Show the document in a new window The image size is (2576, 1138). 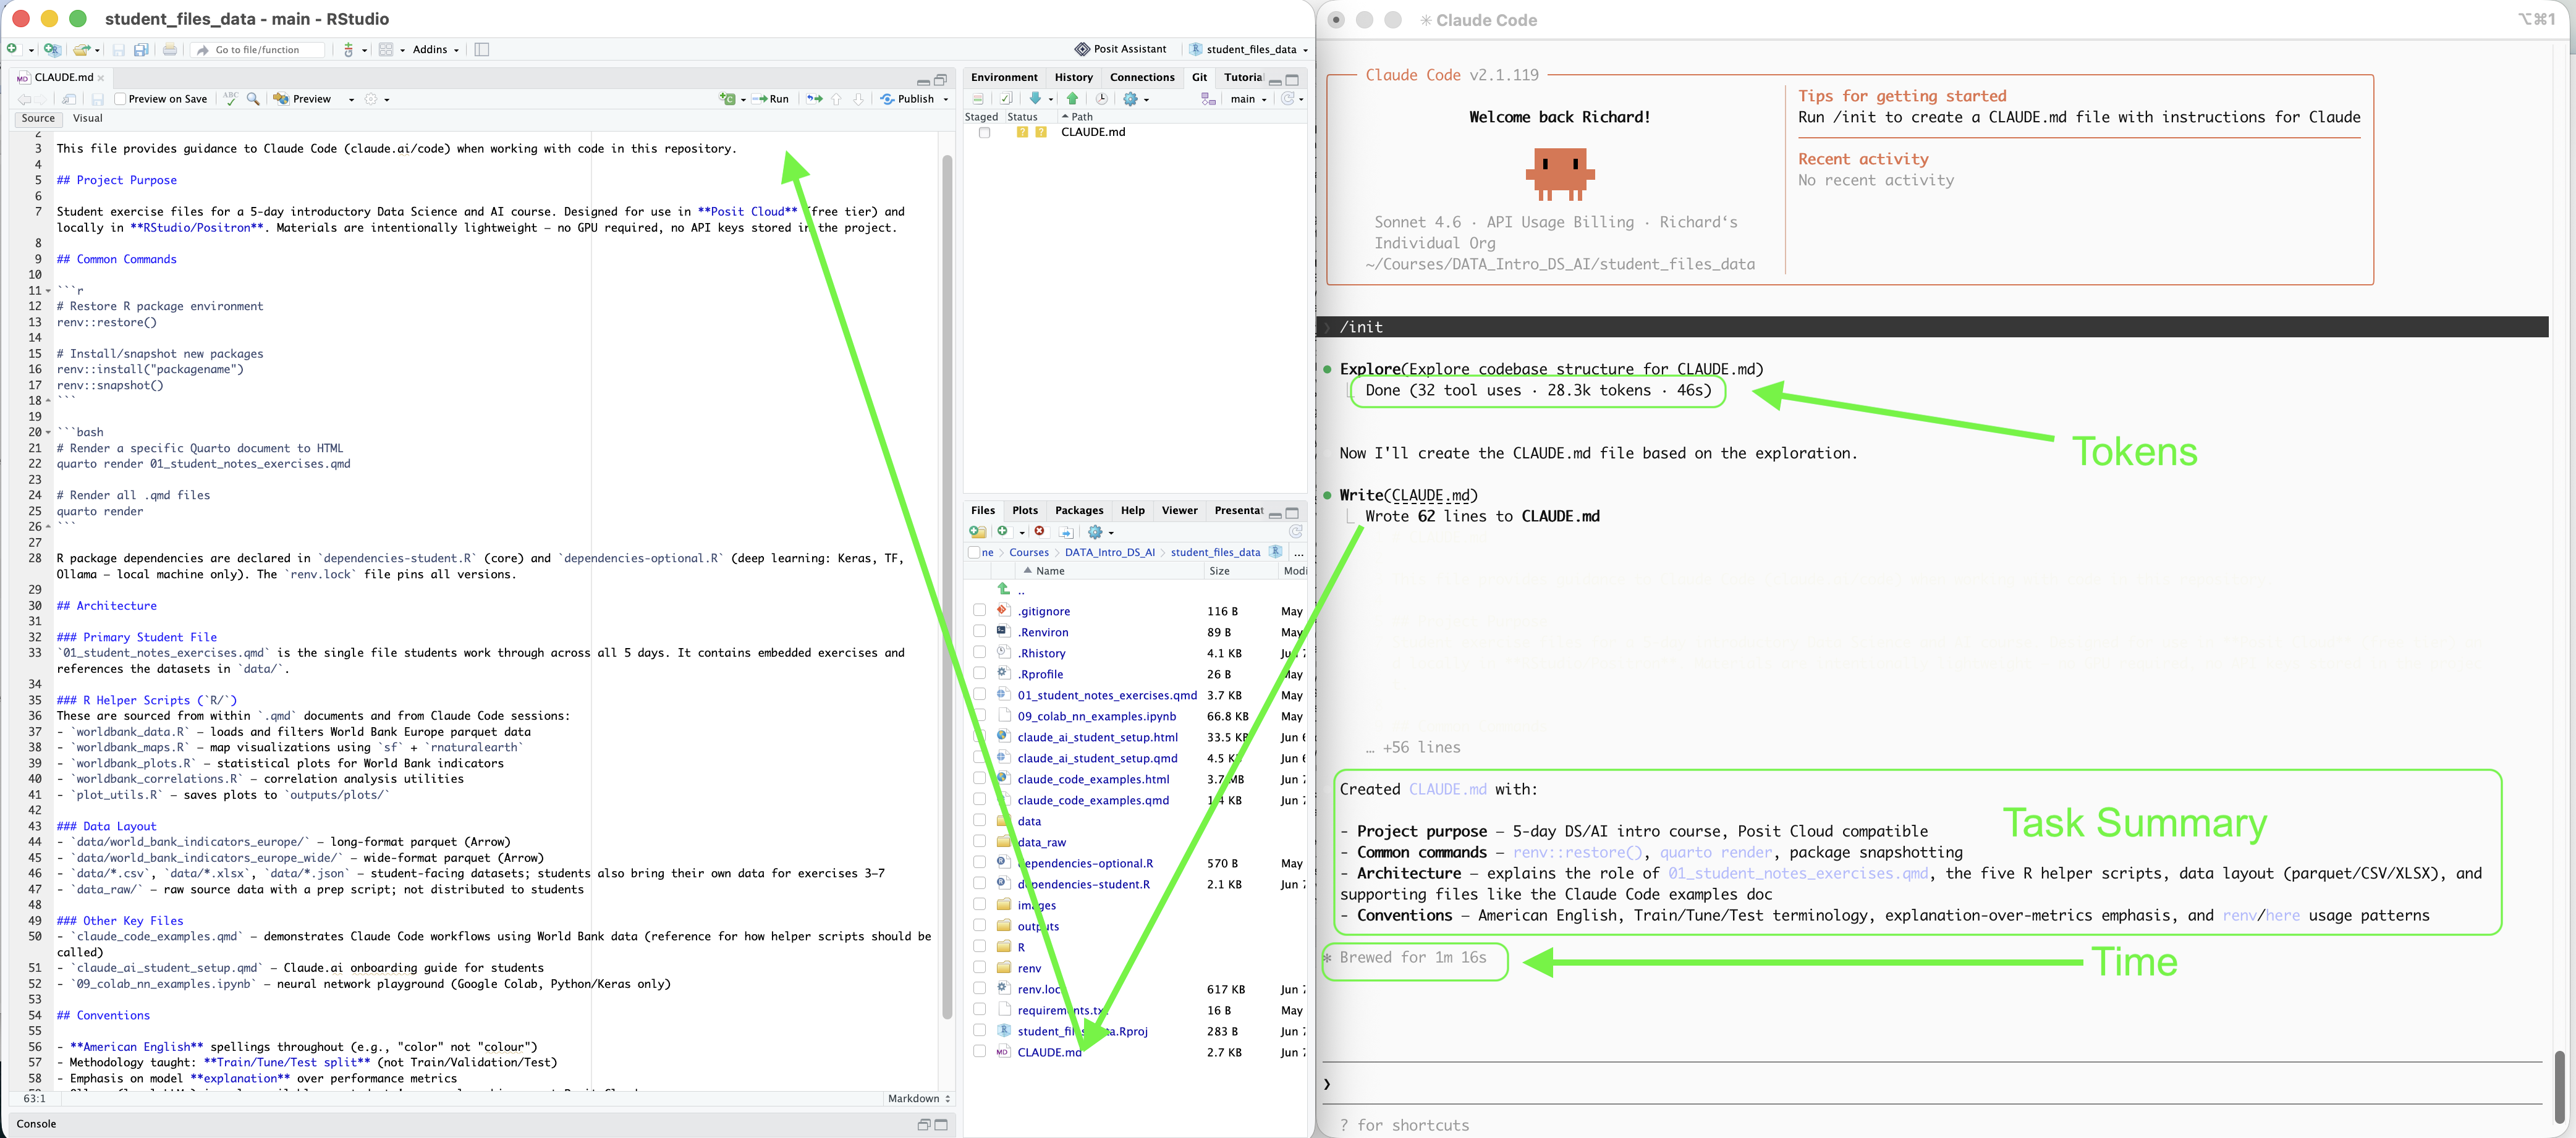(x=69, y=99)
